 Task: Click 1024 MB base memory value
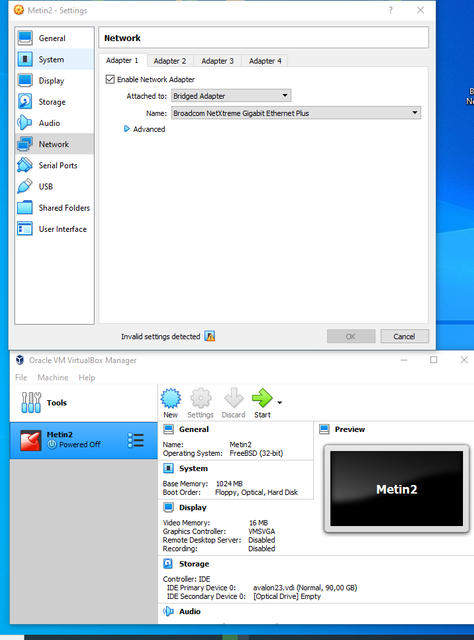229,483
